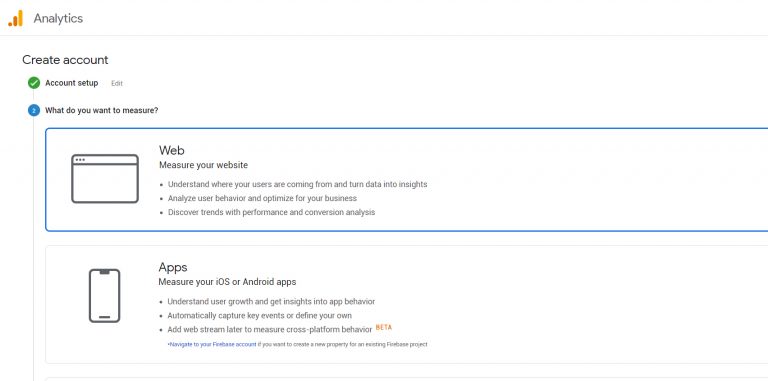The image size is (768, 381).
Task: Click the Edit link beside Account setup
Action: [117, 84]
